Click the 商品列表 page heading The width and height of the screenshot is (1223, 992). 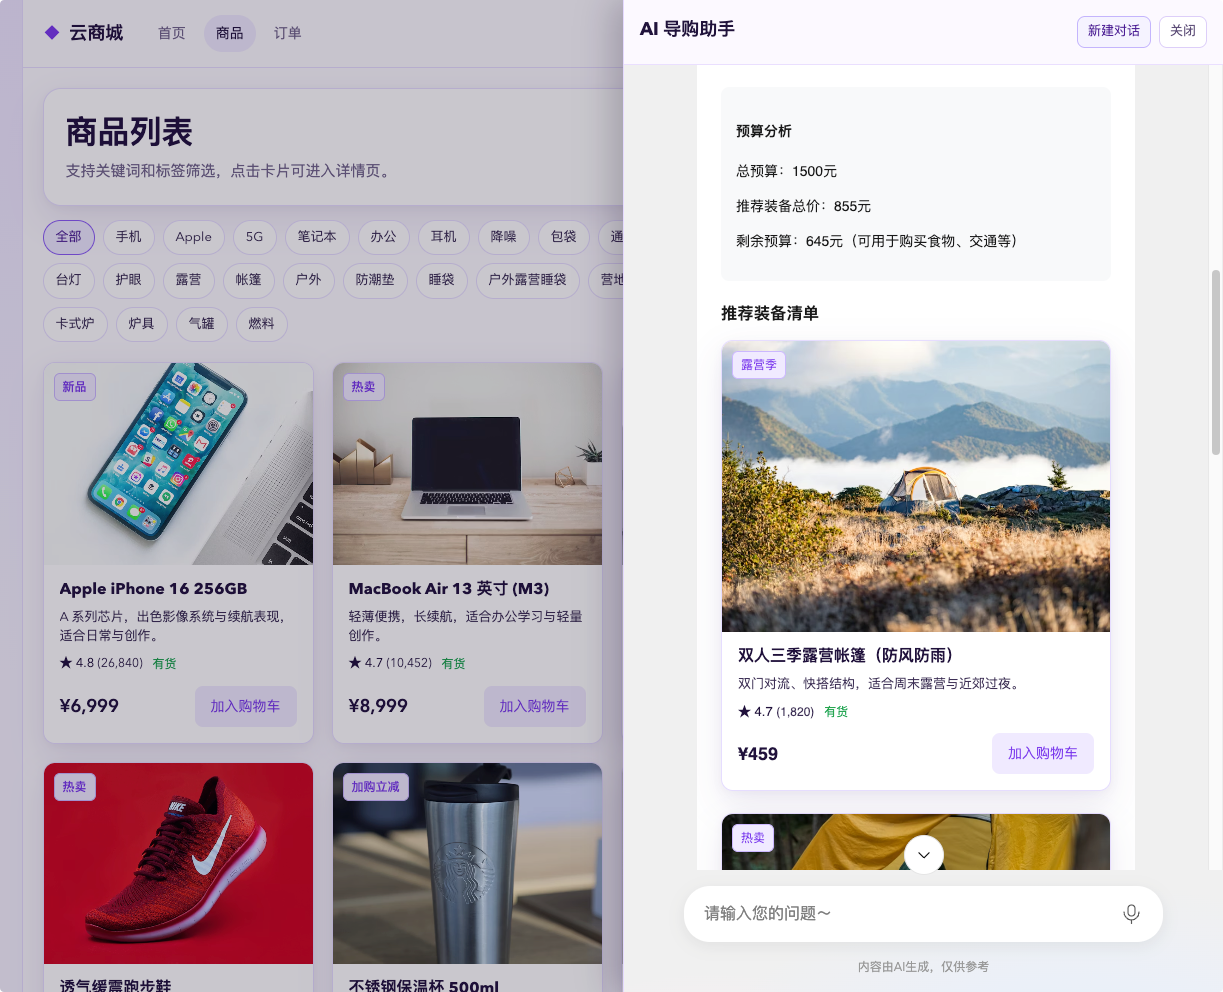click(129, 132)
